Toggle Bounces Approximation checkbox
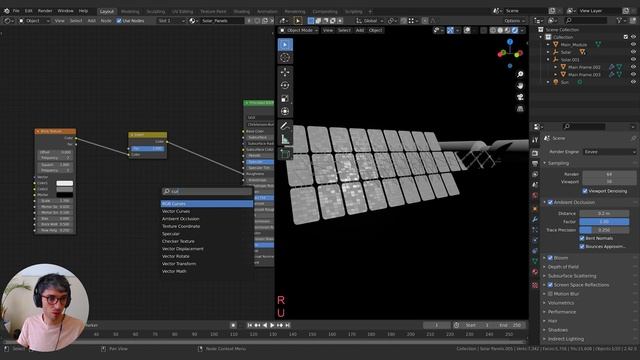This screenshot has height=360, width=640. [x=582, y=247]
